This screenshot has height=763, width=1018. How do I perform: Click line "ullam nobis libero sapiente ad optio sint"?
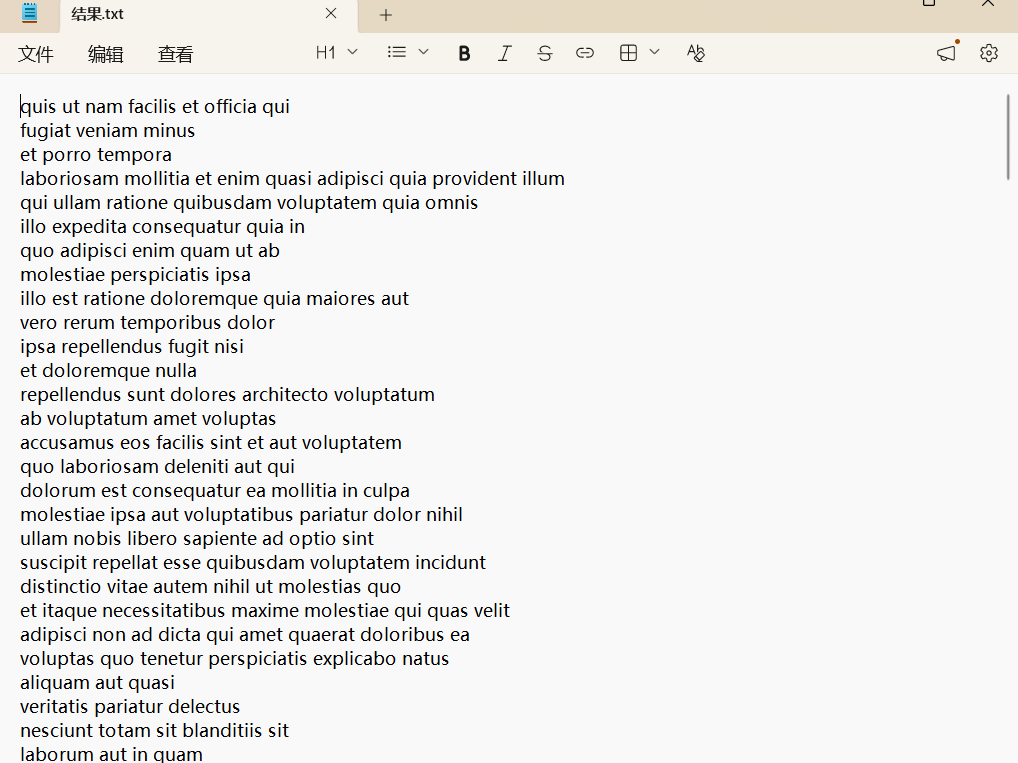(x=197, y=539)
